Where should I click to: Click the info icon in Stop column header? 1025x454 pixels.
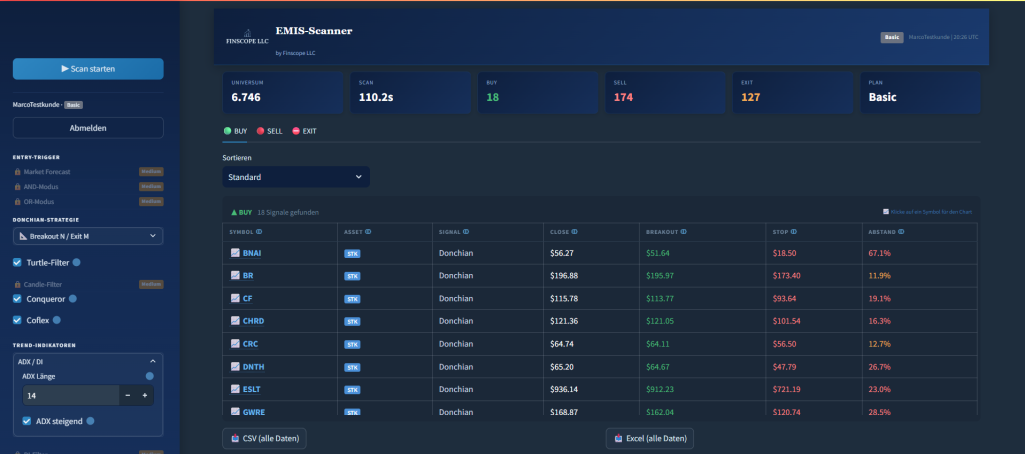(792, 232)
